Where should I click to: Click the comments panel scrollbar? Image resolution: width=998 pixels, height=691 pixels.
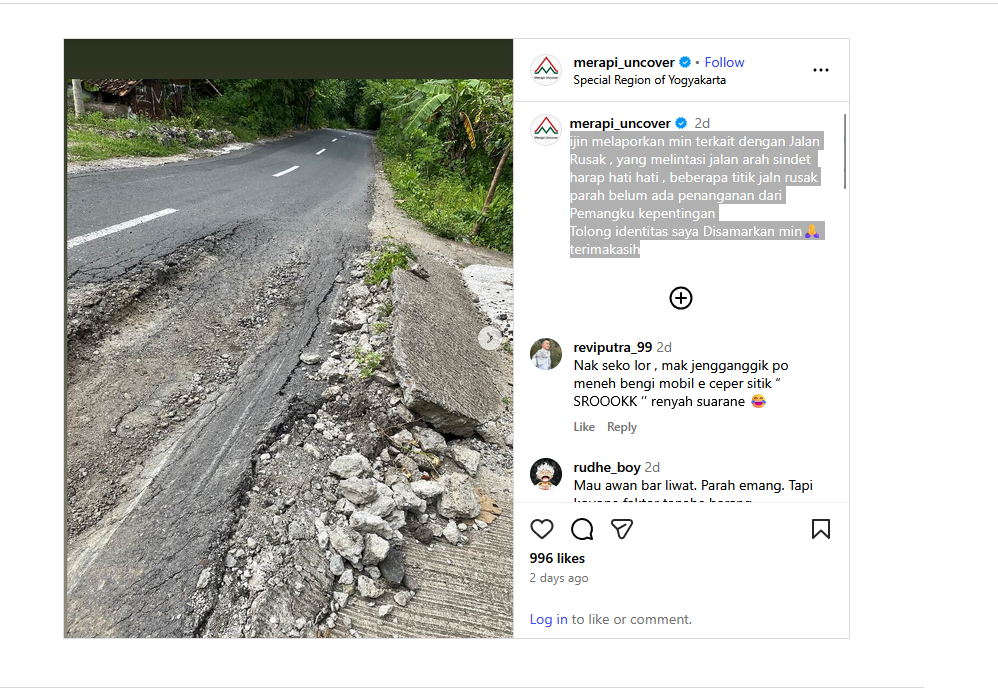pos(845,150)
